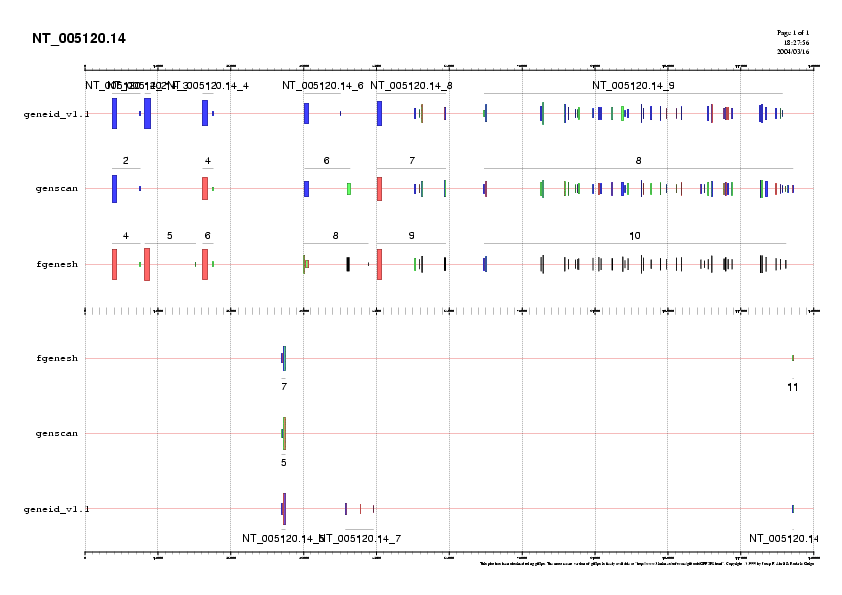The width and height of the screenshot is (842, 595).
Task: Click the genscan reverse-strand gene 5 label
Action: (x=283, y=462)
